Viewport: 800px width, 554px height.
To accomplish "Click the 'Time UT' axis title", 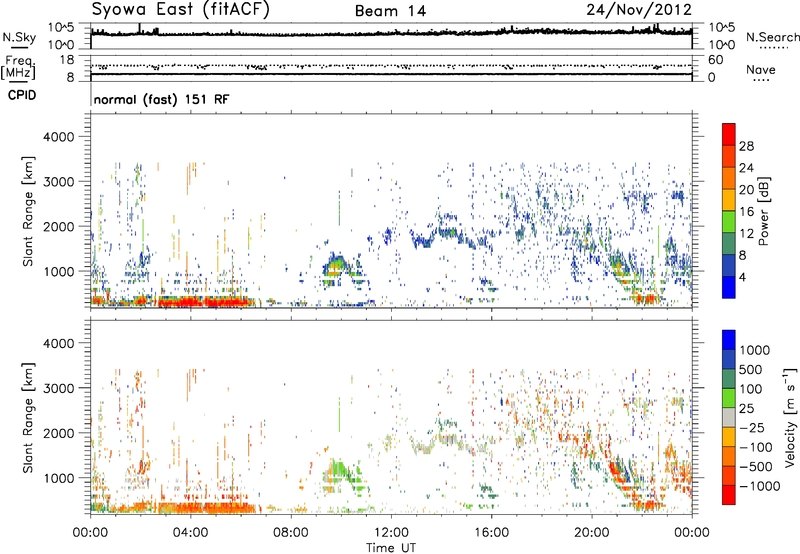I will [x=391, y=548].
